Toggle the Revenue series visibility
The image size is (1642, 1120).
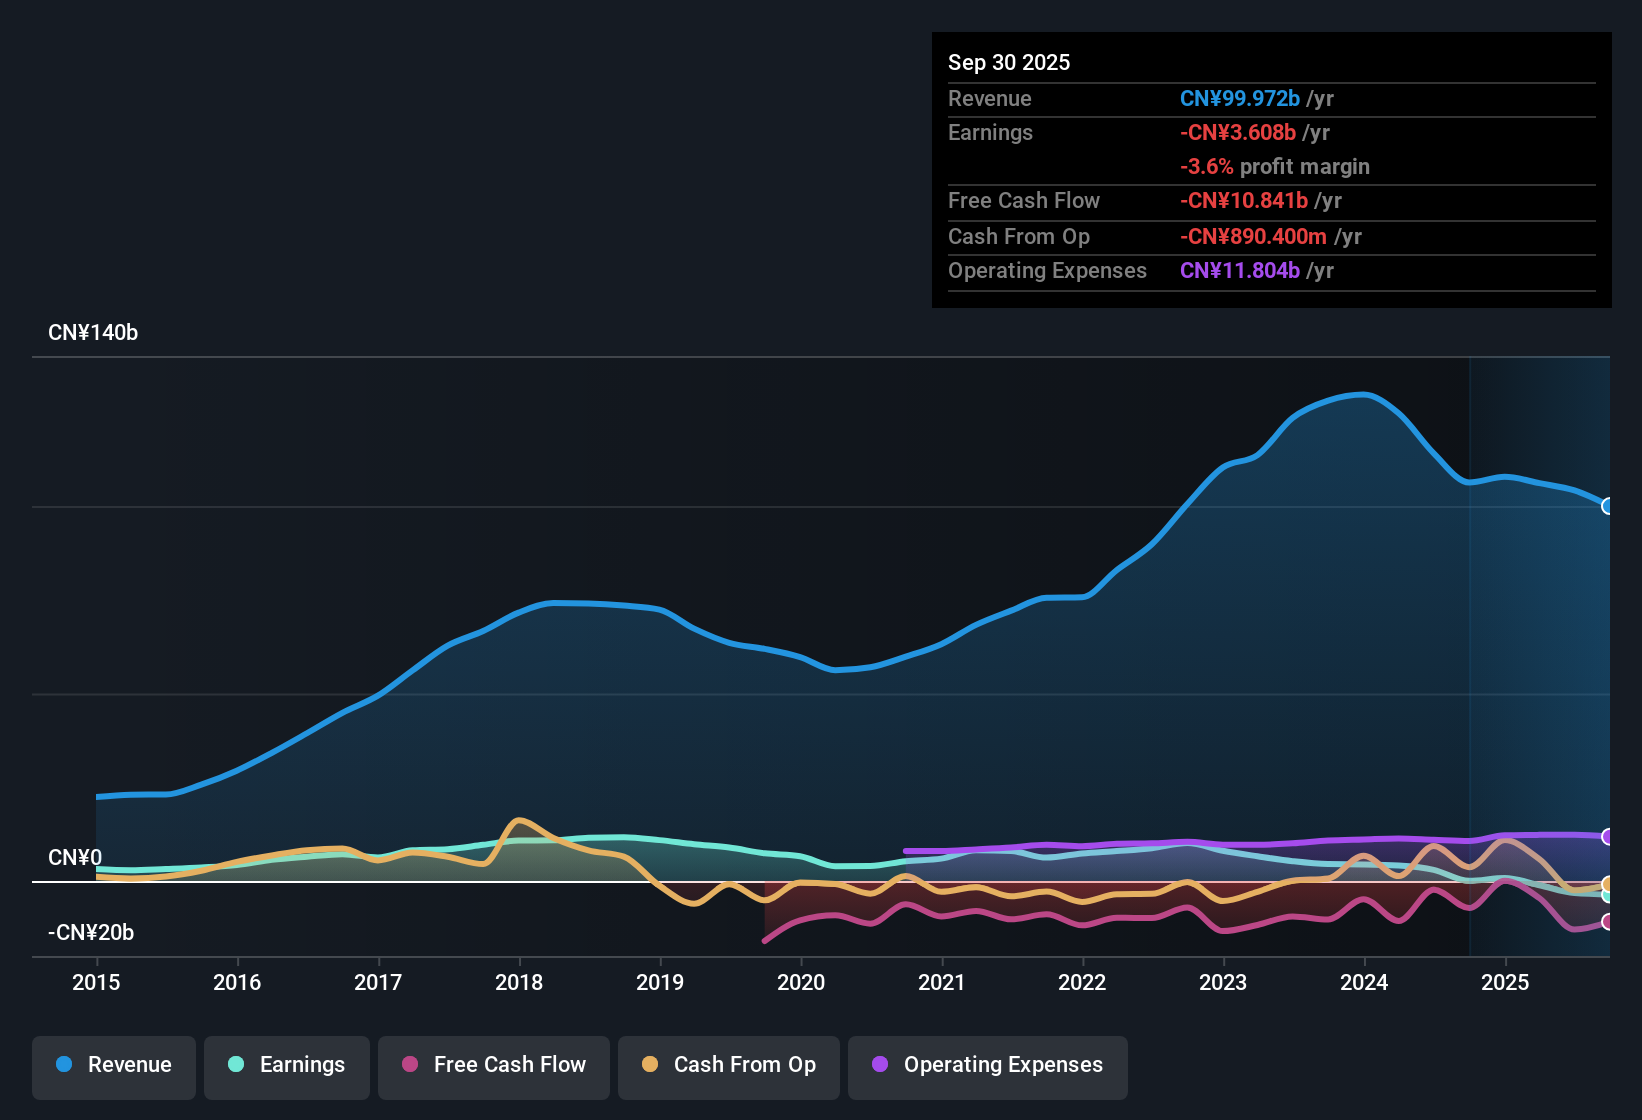coord(113,1065)
